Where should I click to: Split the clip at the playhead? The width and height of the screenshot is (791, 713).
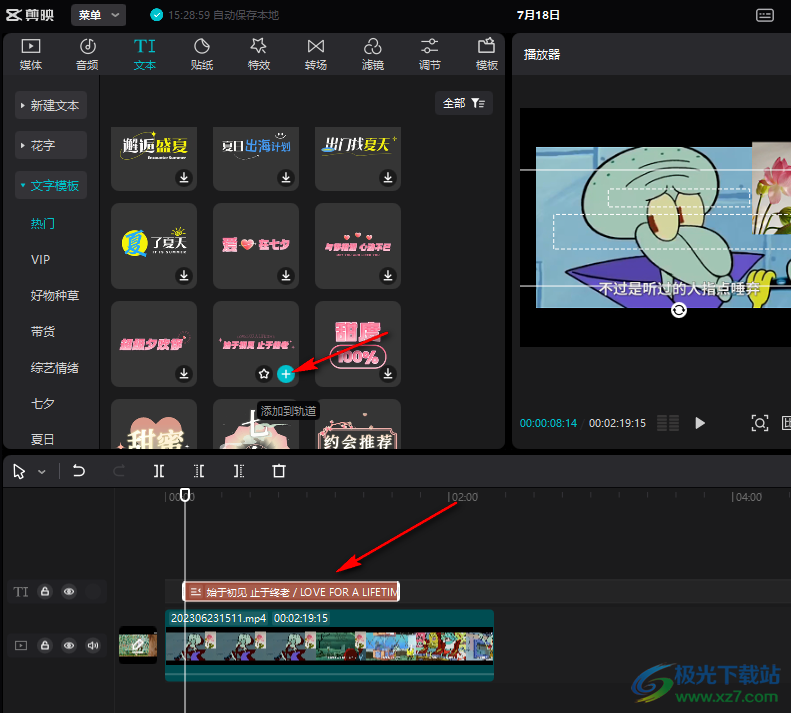(x=159, y=471)
